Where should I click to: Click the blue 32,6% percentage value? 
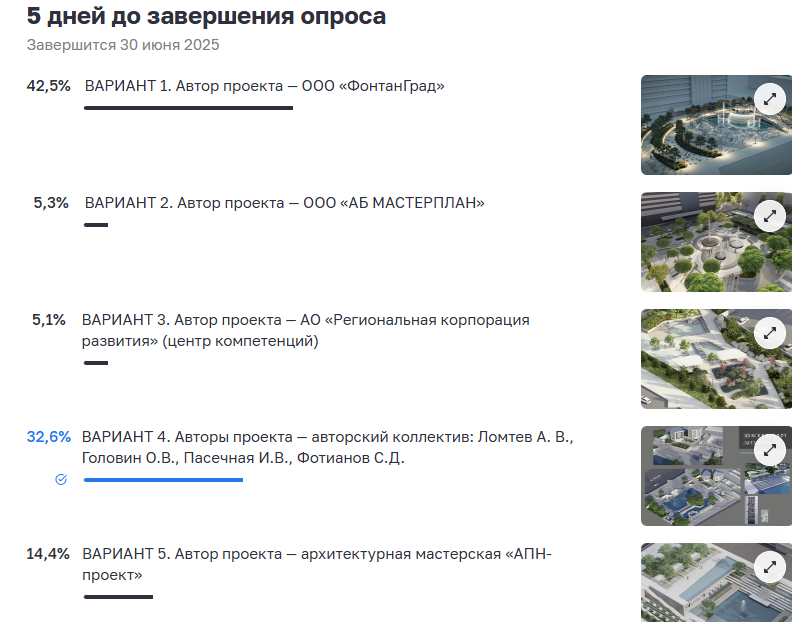point(49,437)
